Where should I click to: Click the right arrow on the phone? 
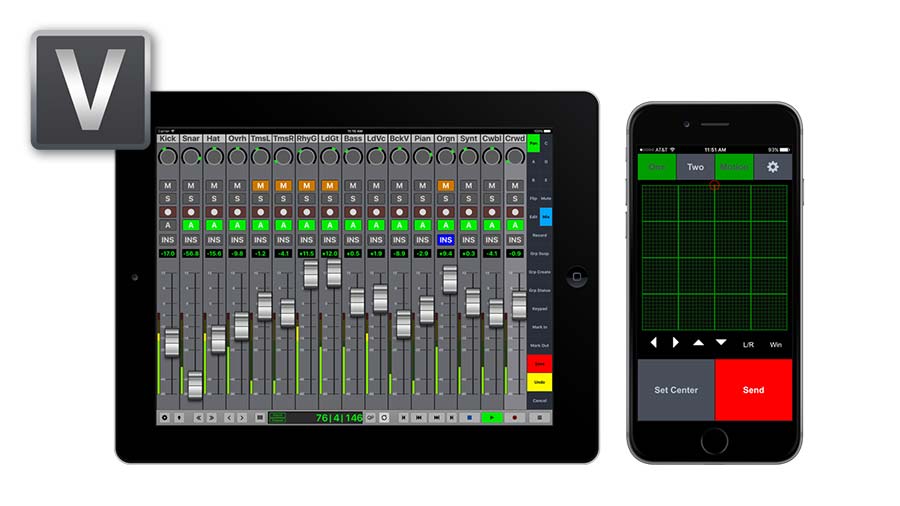(676, 342)
